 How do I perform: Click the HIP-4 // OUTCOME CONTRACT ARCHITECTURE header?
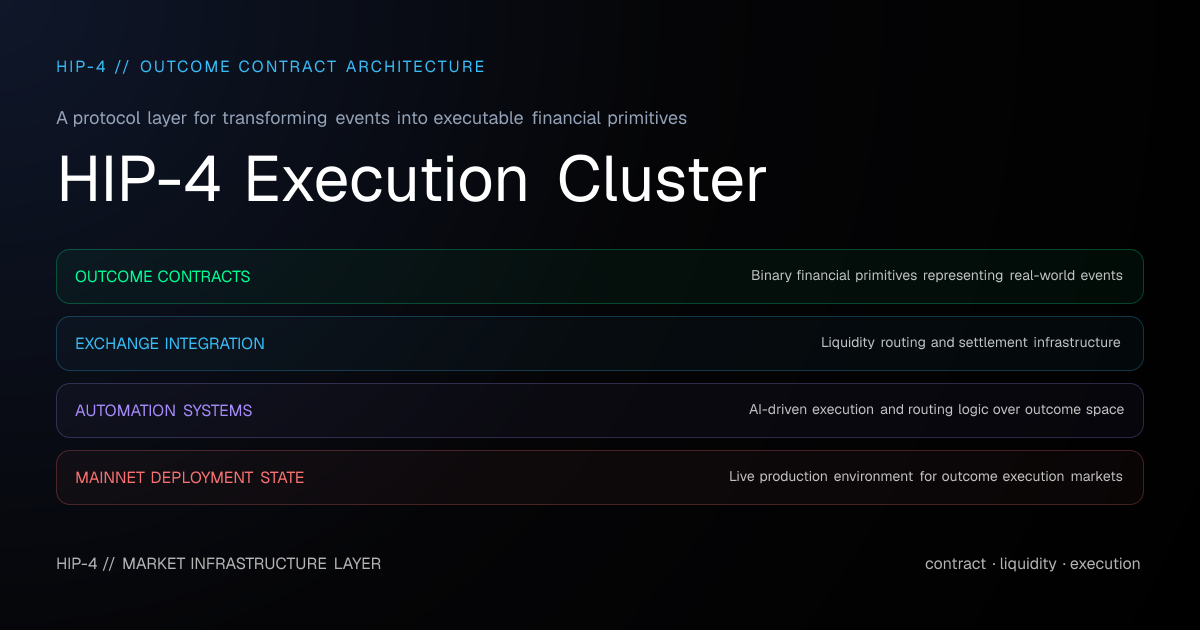[x=271, y=67]
